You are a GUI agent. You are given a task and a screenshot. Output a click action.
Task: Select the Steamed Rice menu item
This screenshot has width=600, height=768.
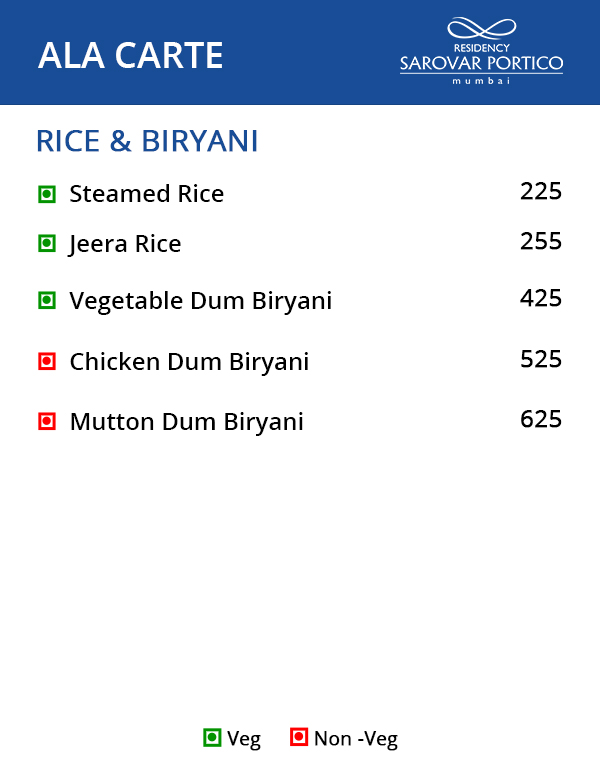point(146,194)
